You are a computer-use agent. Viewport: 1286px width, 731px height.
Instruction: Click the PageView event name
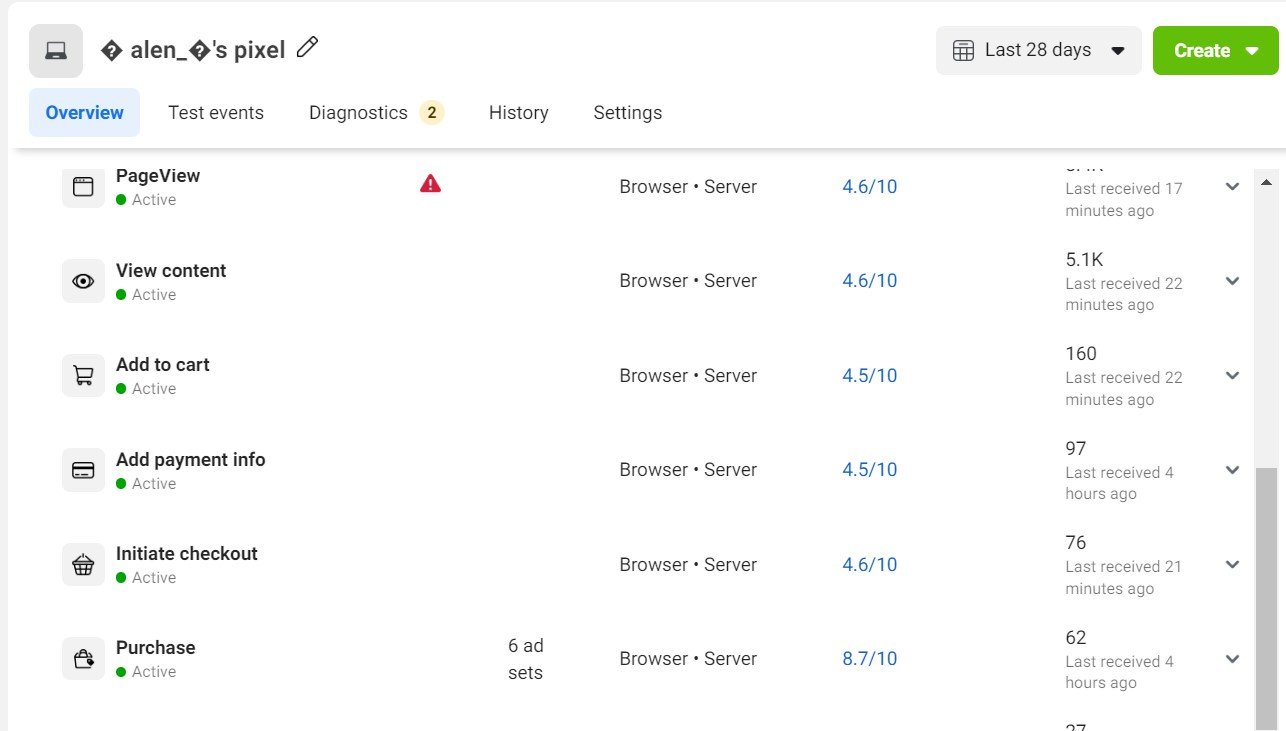[158, 176]
